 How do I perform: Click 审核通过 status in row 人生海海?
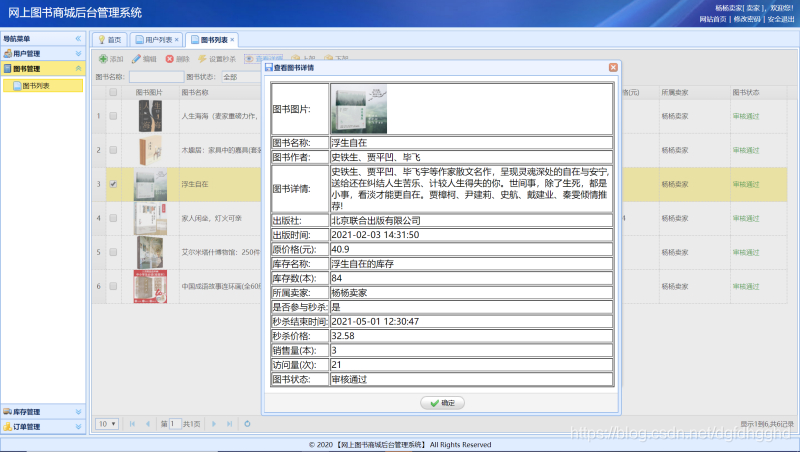pyautogui.click(x=746, y=116)
